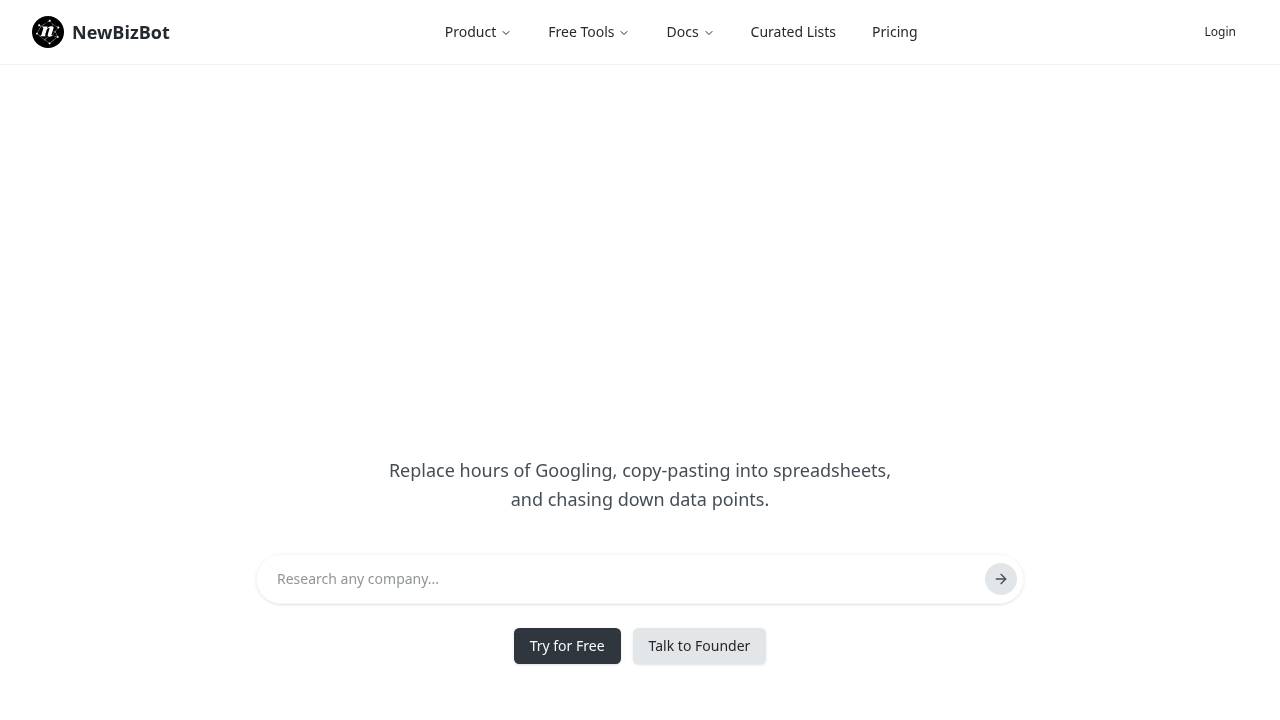
Task: Click the circular arrow to research a company
Action: 1000,578
